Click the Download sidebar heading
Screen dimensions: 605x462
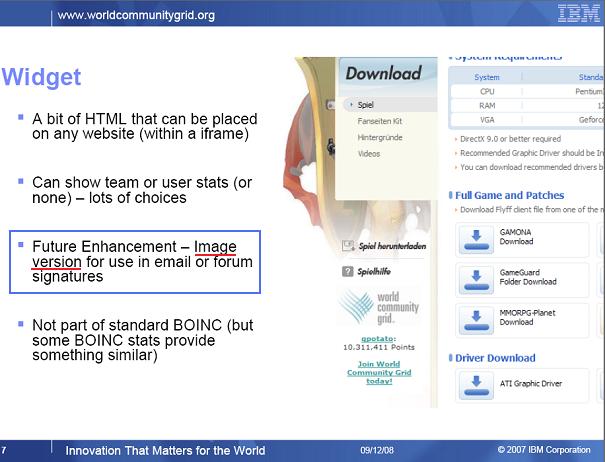point(383,73)
